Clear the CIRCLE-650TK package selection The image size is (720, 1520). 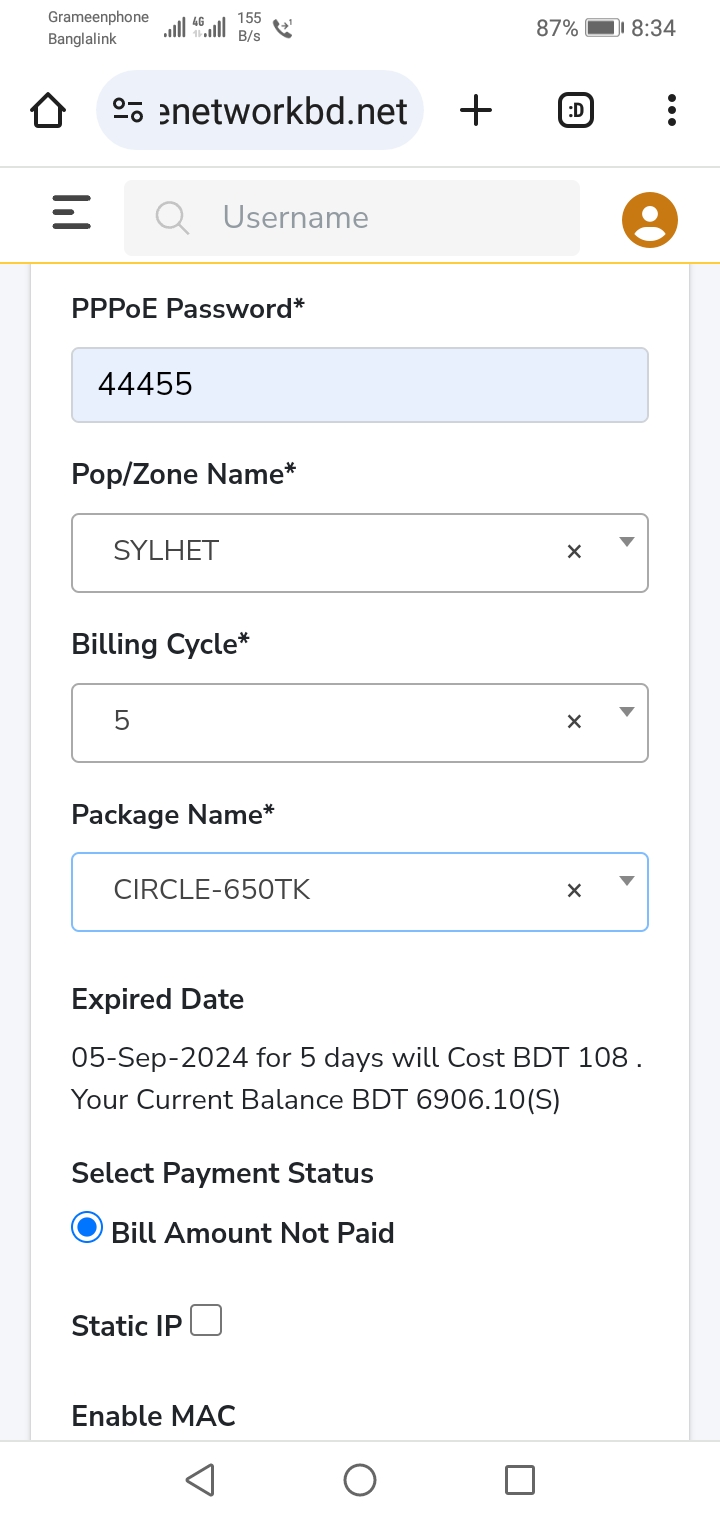[574, 890]
